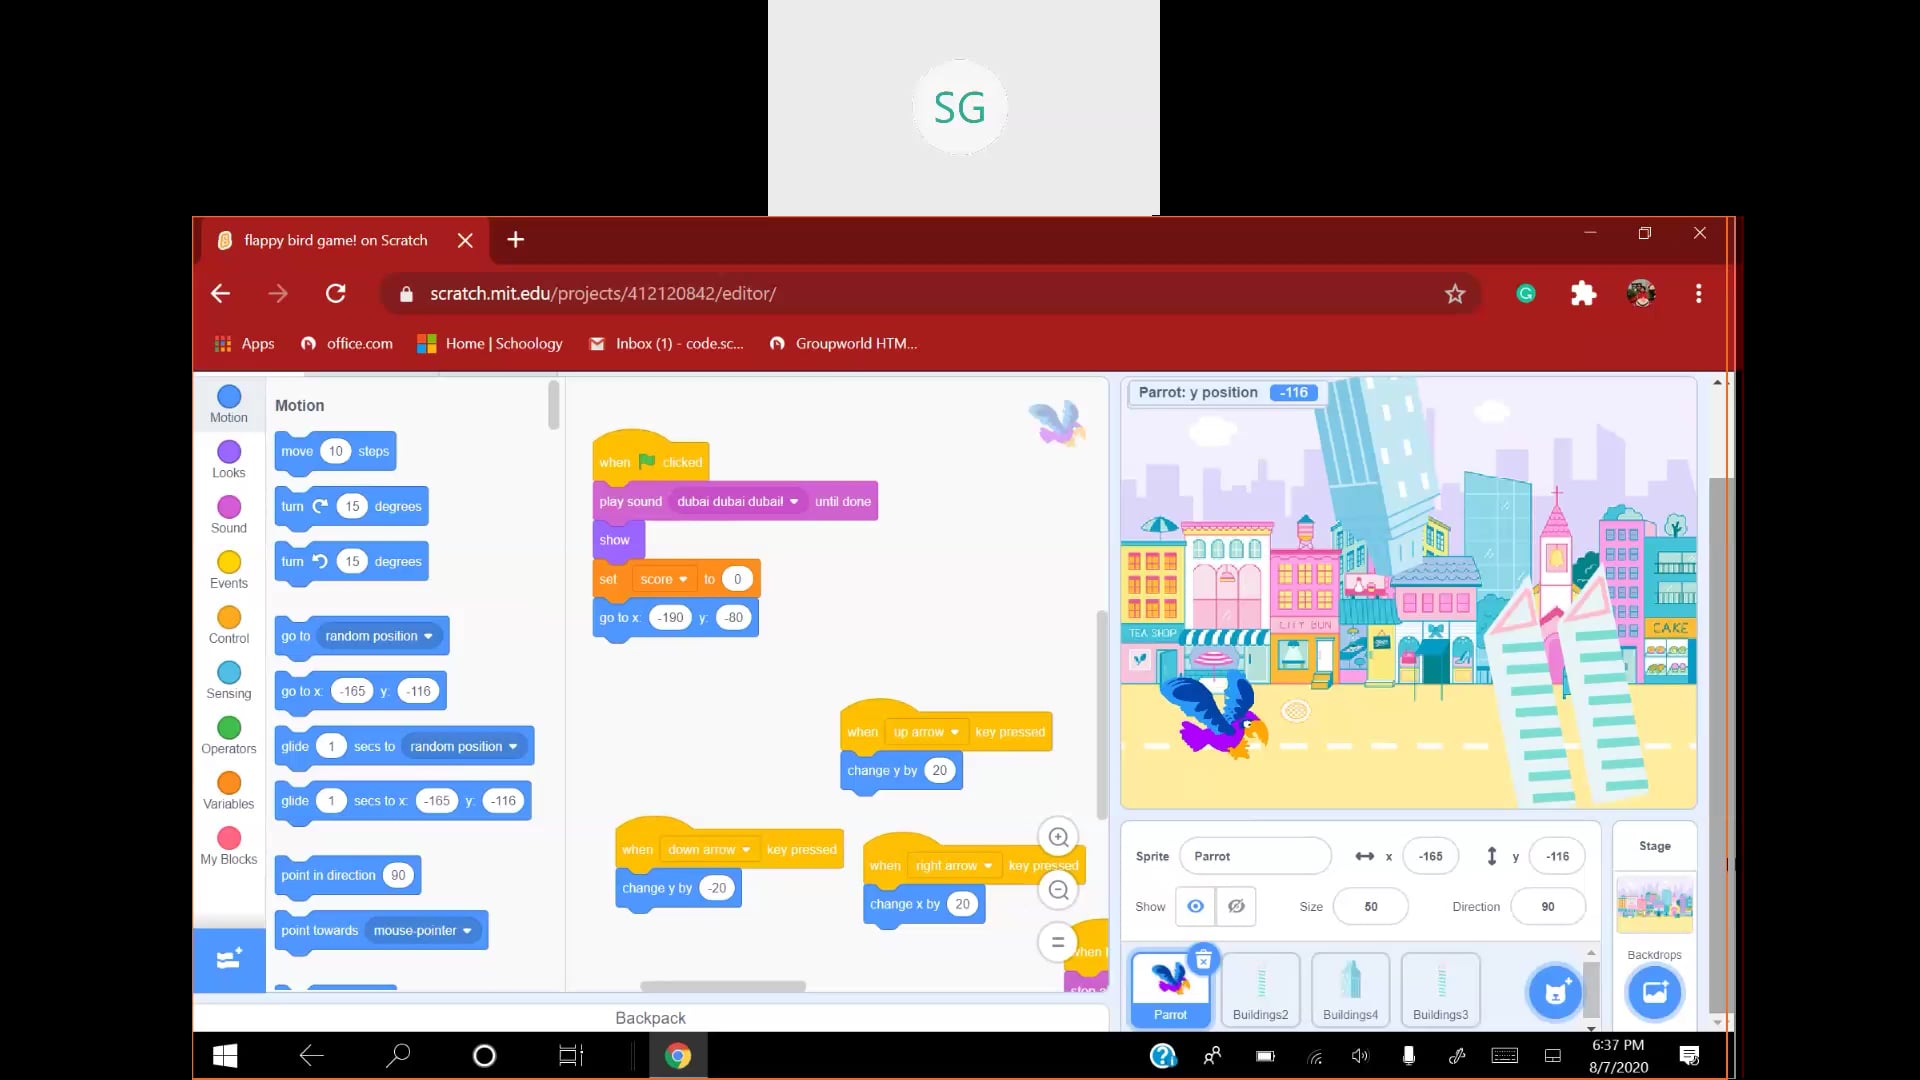This screenshot has width=1920, height=1080.
Task: Reset the workspace zoom level
Action: [x=1058, y=942]
